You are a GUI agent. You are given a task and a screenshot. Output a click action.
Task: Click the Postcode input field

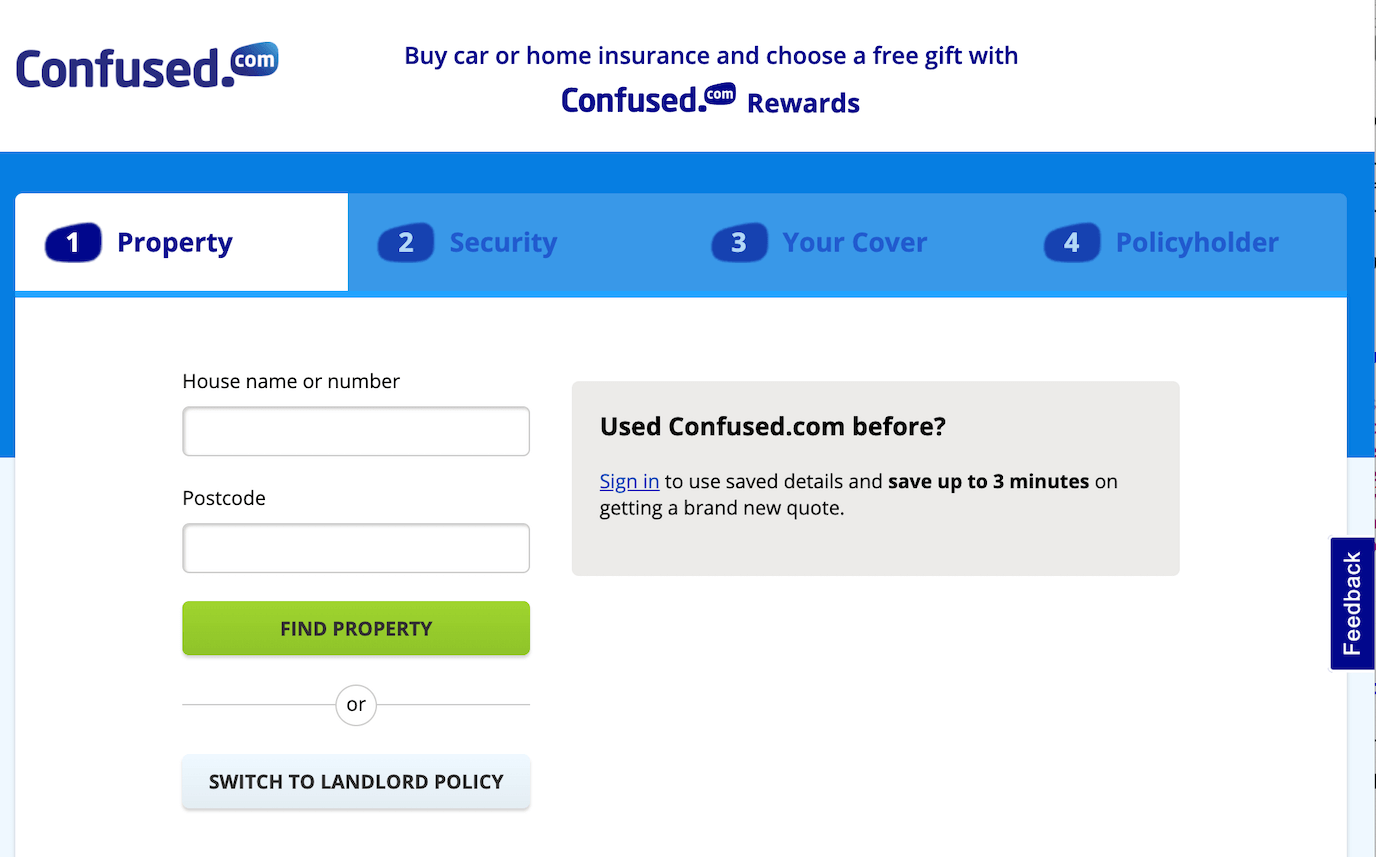(355, 548)
